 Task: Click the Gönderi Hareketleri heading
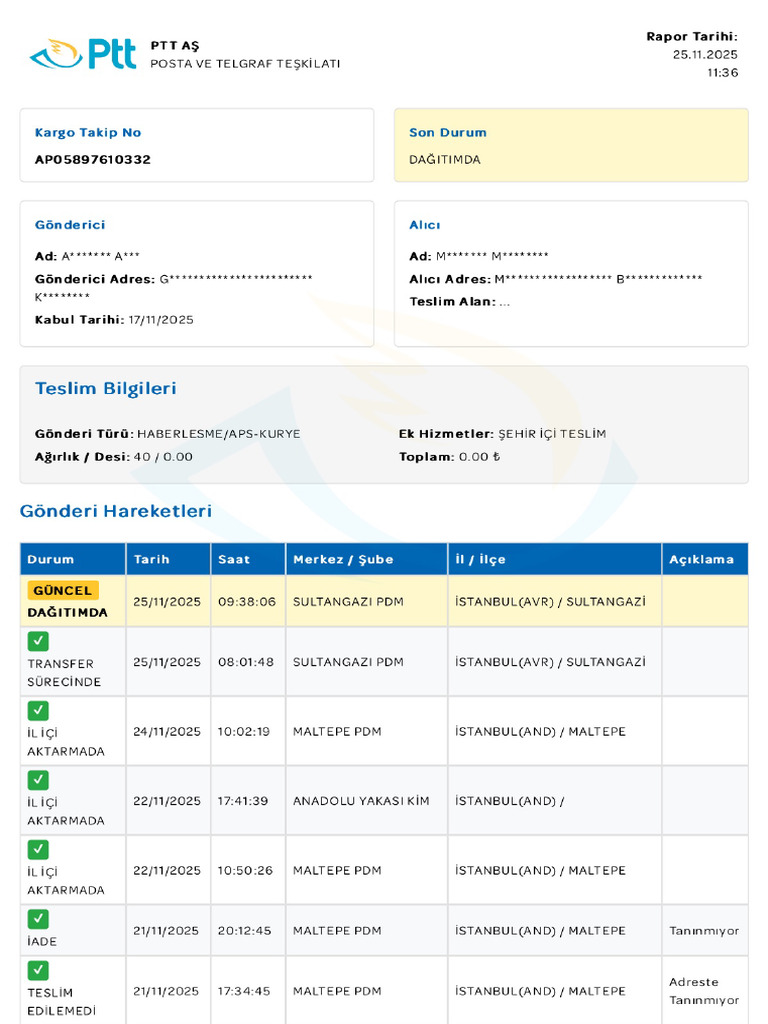[x=116, y=511]
